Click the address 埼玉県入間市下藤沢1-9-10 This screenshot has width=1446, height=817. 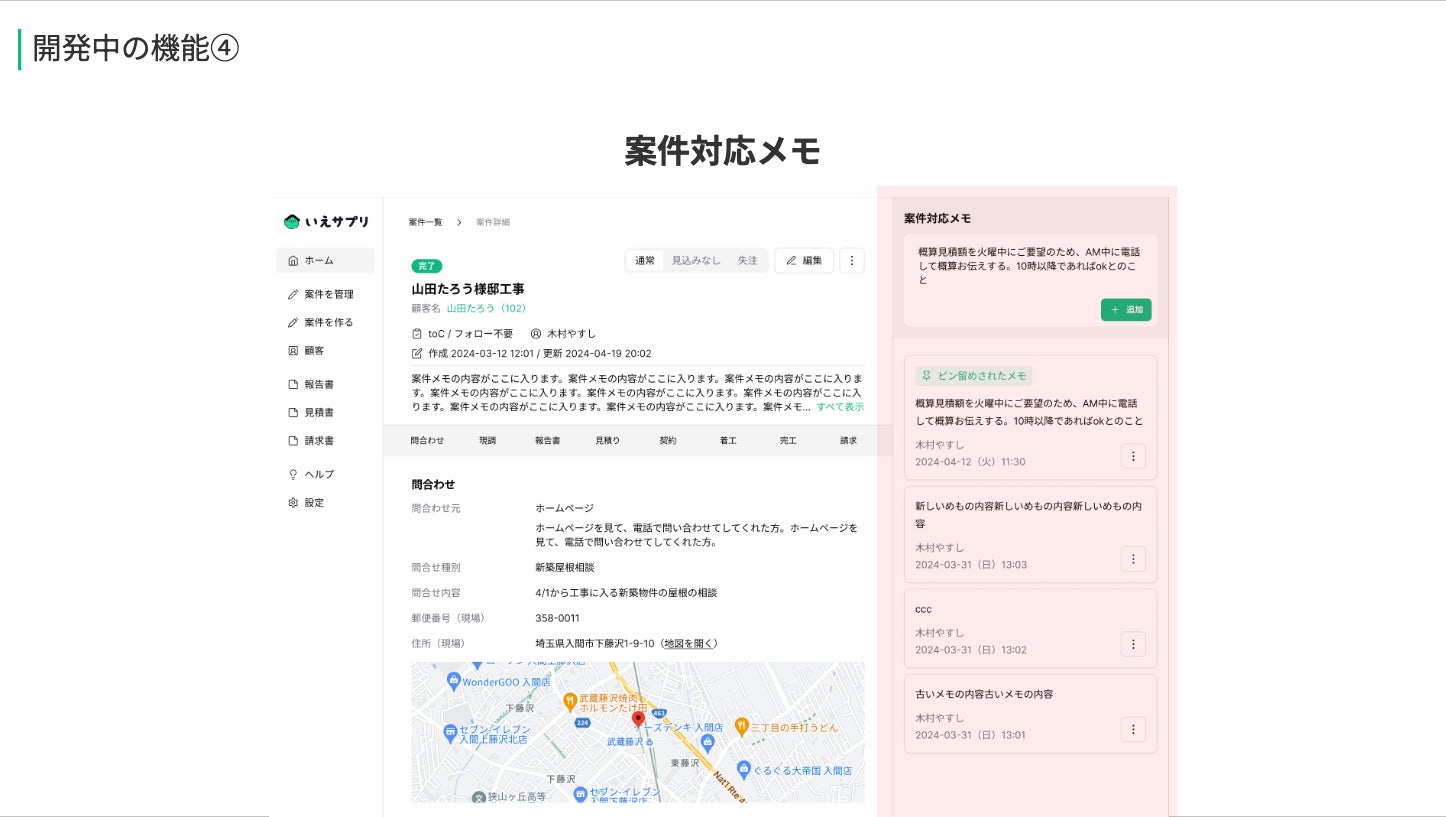coord(595,644)
